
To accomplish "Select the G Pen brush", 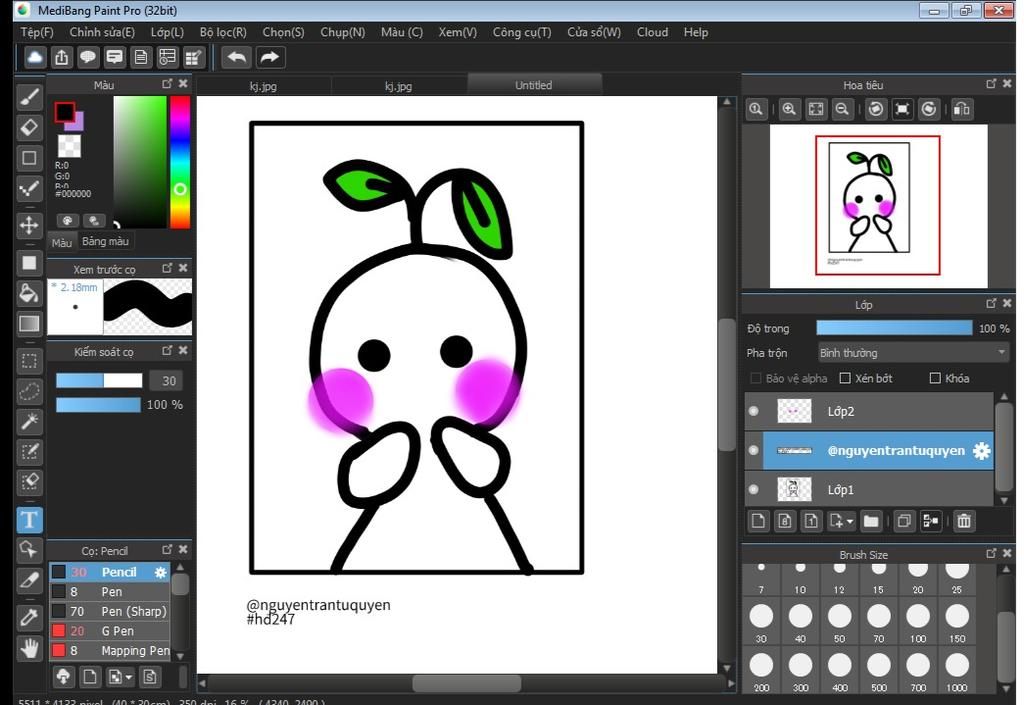I will (110, 631).
